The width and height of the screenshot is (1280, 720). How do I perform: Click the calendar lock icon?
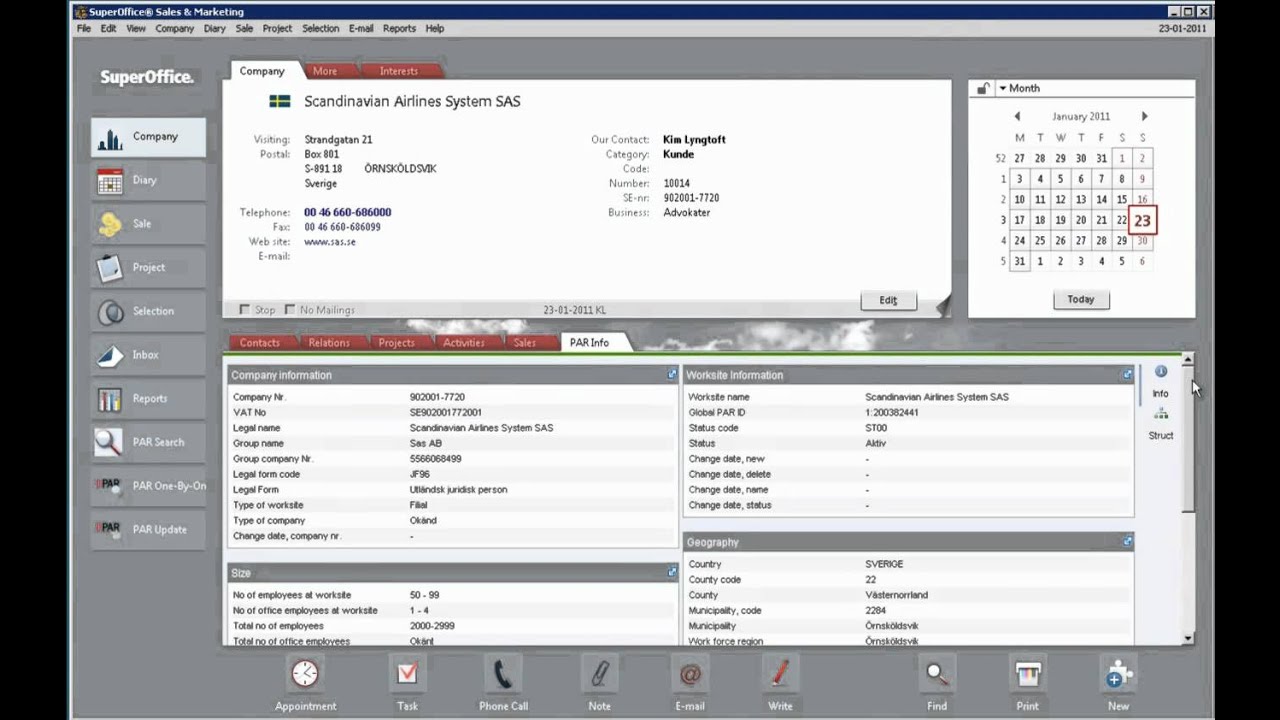pyautogui.click(x=983, y=88)
